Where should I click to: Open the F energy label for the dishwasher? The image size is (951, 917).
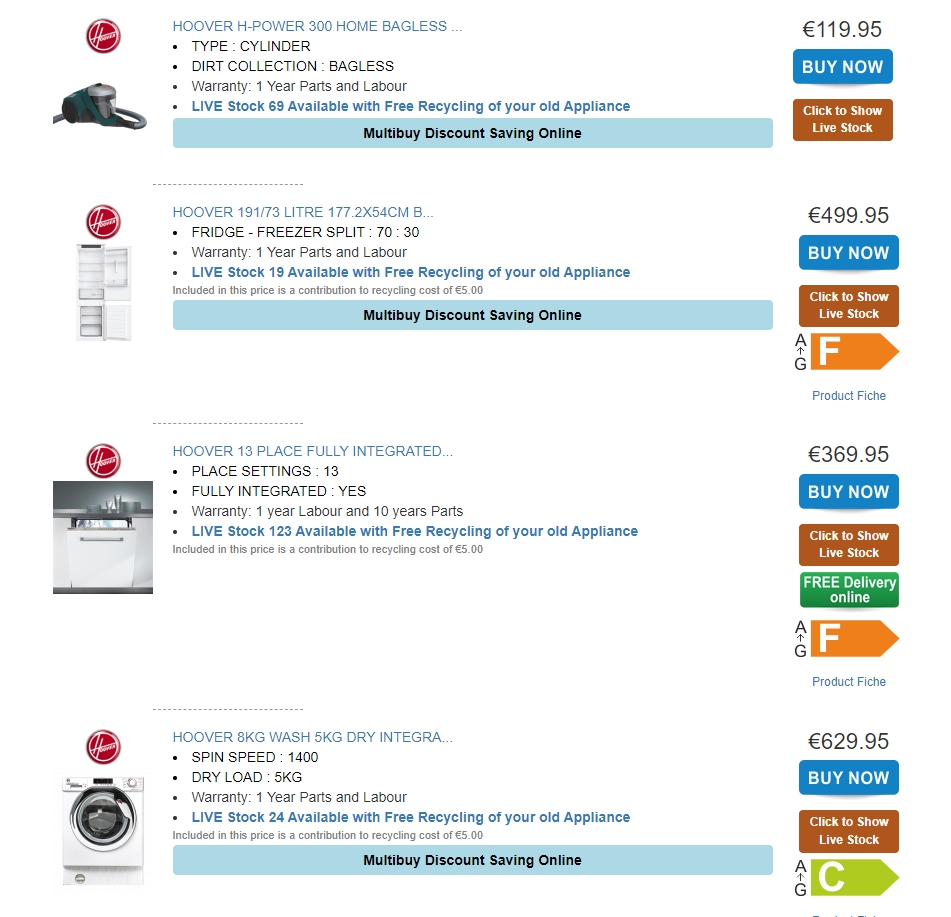pos(847,639)
